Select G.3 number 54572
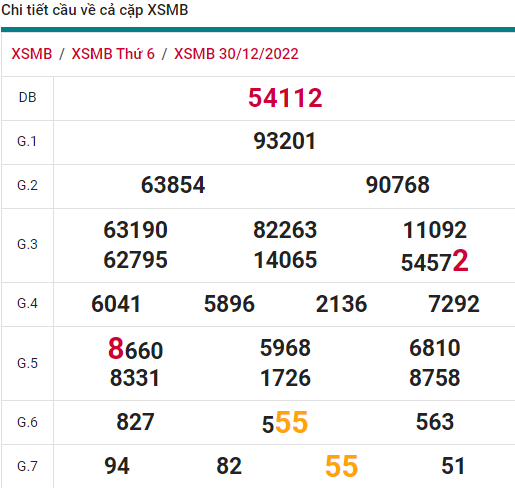This screenshot has height=488, width=515. coord(435,261)
